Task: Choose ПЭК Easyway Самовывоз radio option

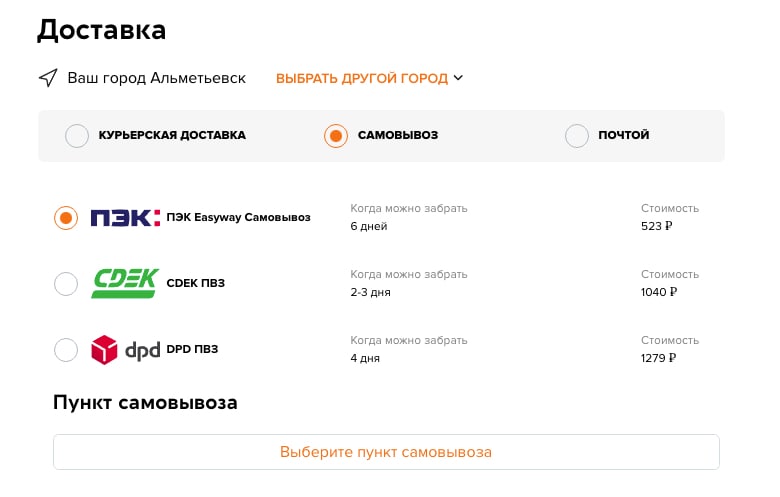Action: point(65,217)
